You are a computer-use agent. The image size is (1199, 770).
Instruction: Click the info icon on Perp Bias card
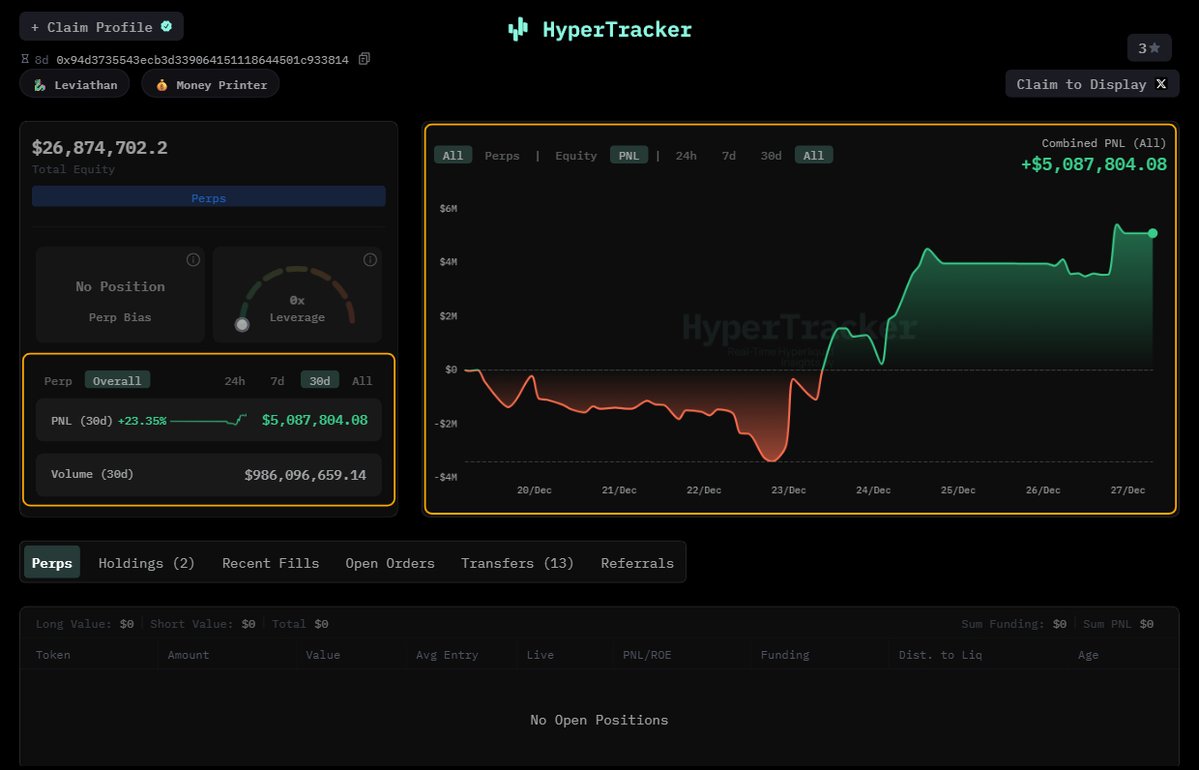[193, 260]
